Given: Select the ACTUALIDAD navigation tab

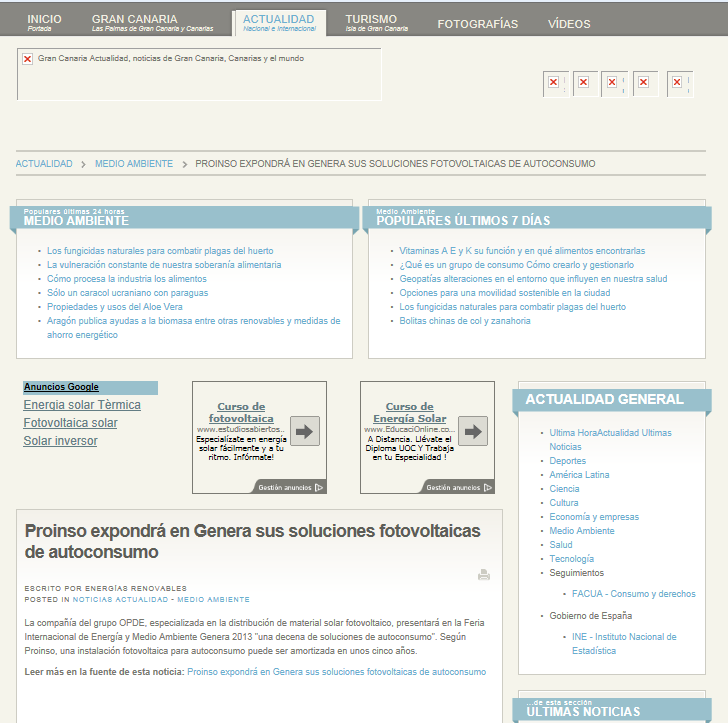Looking at the screenshot, I should 279,22.
